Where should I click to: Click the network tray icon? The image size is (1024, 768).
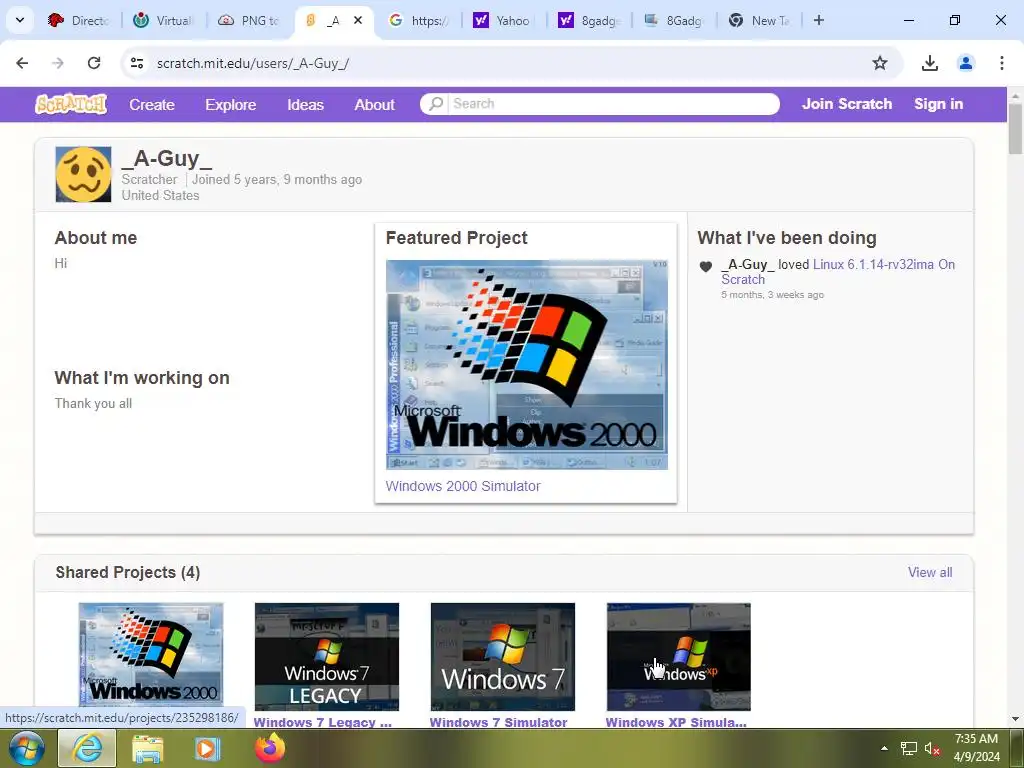908,748
